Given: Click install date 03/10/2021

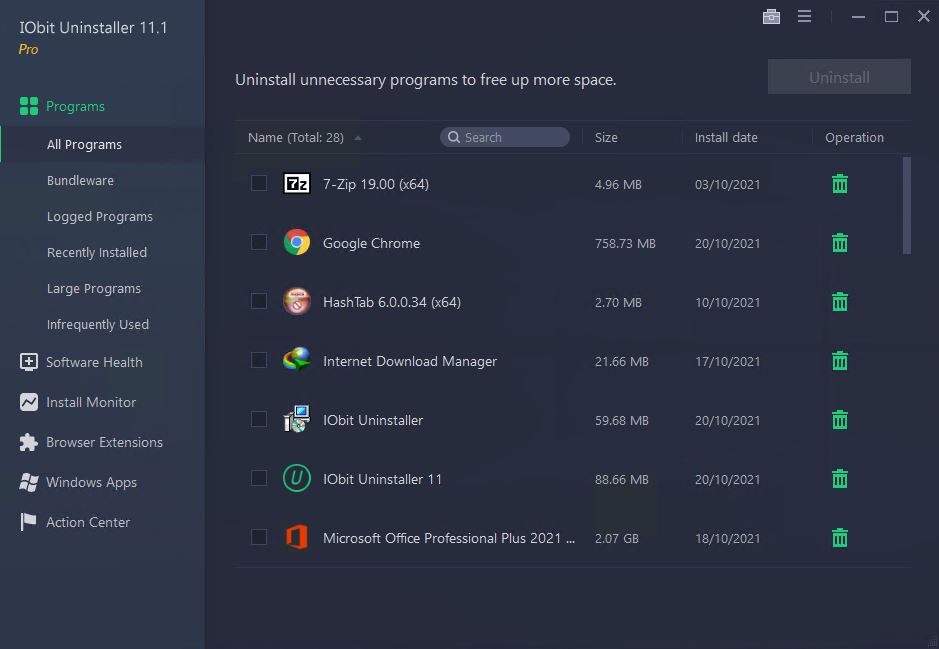Looking at the screenshot, I should (x=727, y=184).
